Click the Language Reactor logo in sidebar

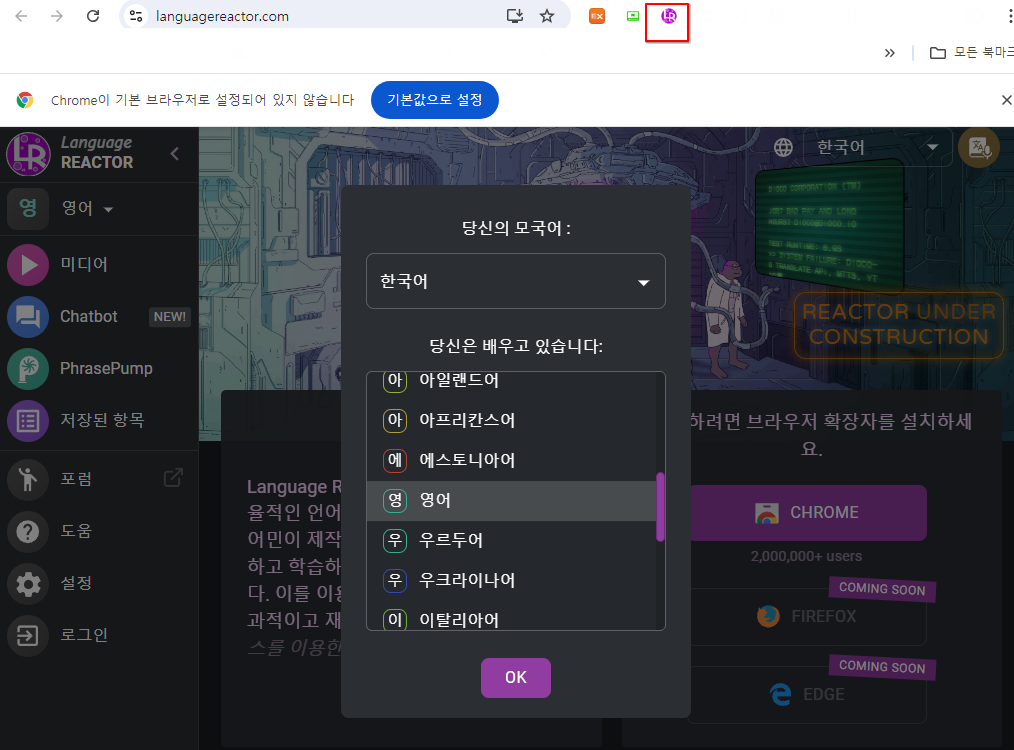(28, 154)
